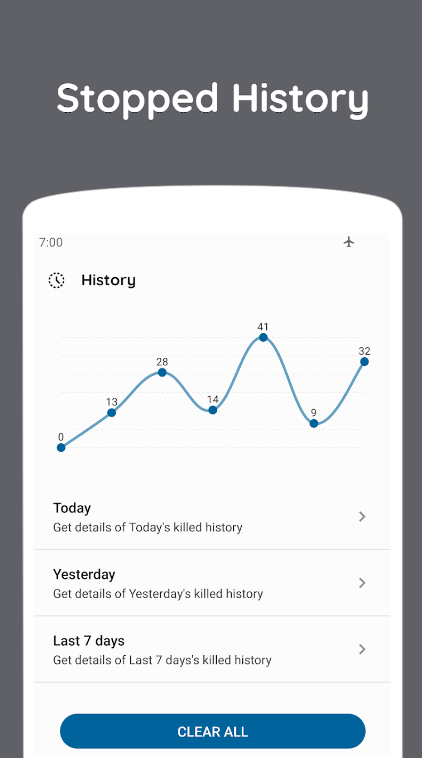Image resolution: width=422 pixels, height=758 pixels.
Task: Select the chart point labeled 0
Action: click(x=61, y=448)
